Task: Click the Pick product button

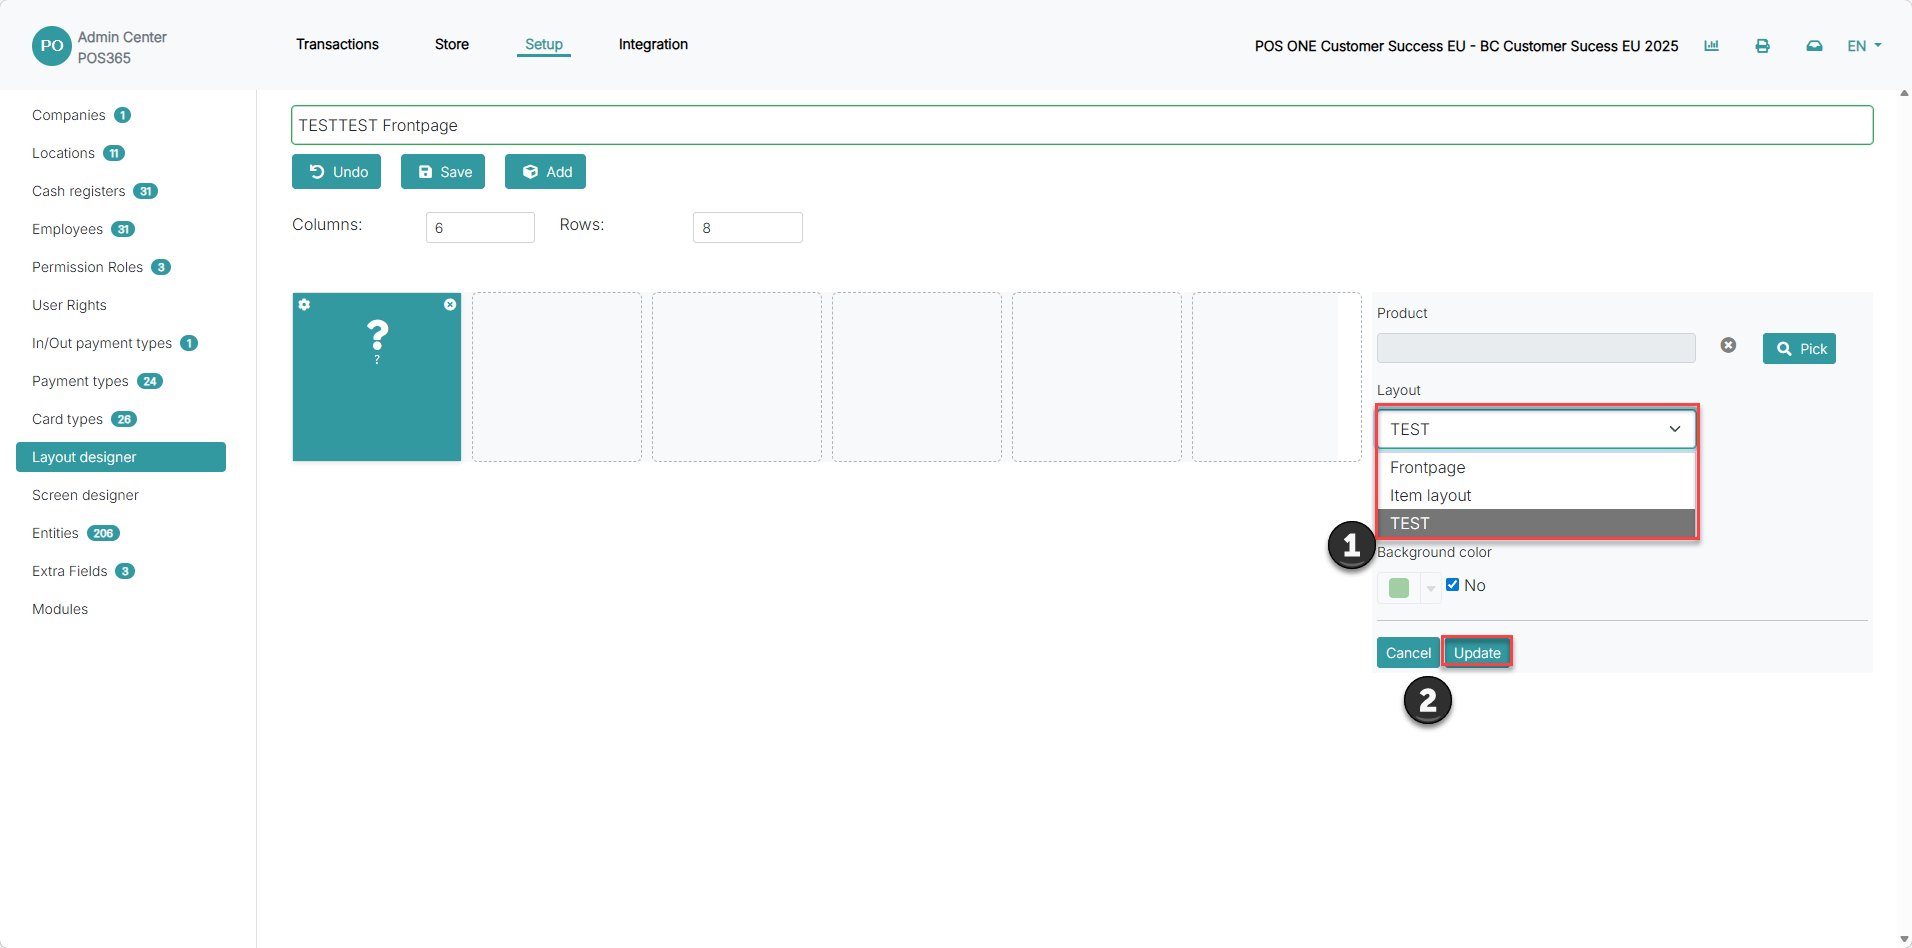Action: 1799,348
